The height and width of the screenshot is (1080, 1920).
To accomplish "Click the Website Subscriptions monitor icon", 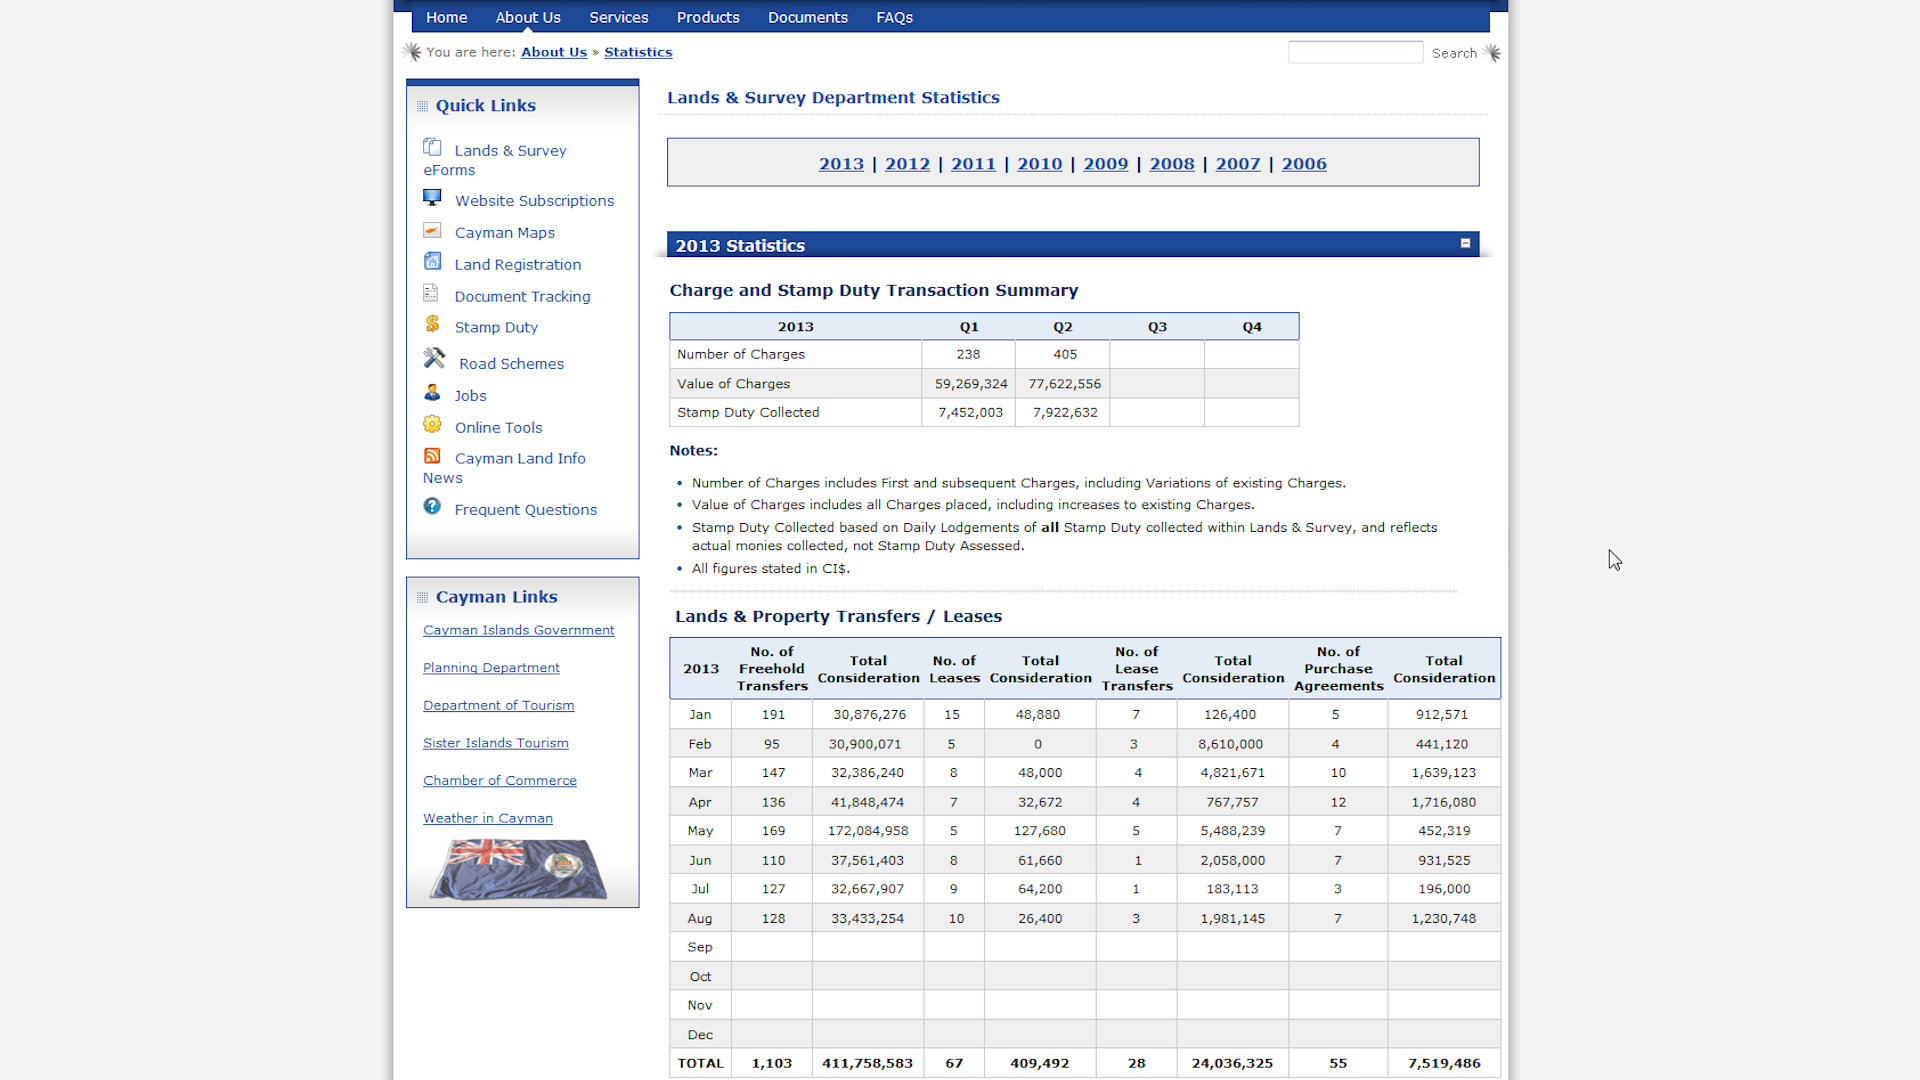I will click(x=432, y=198).
